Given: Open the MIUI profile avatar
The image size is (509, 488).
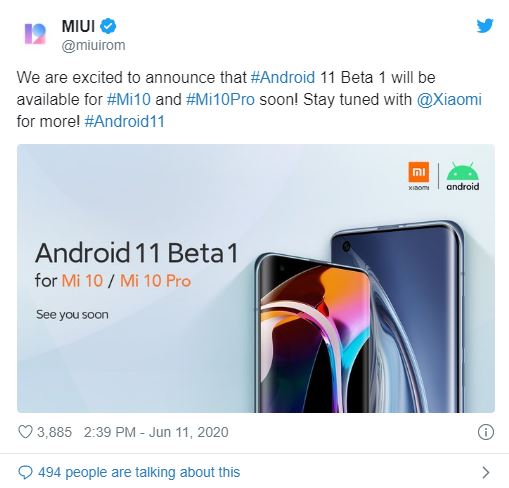Looking at the screenshot, I should coord(35,34).
